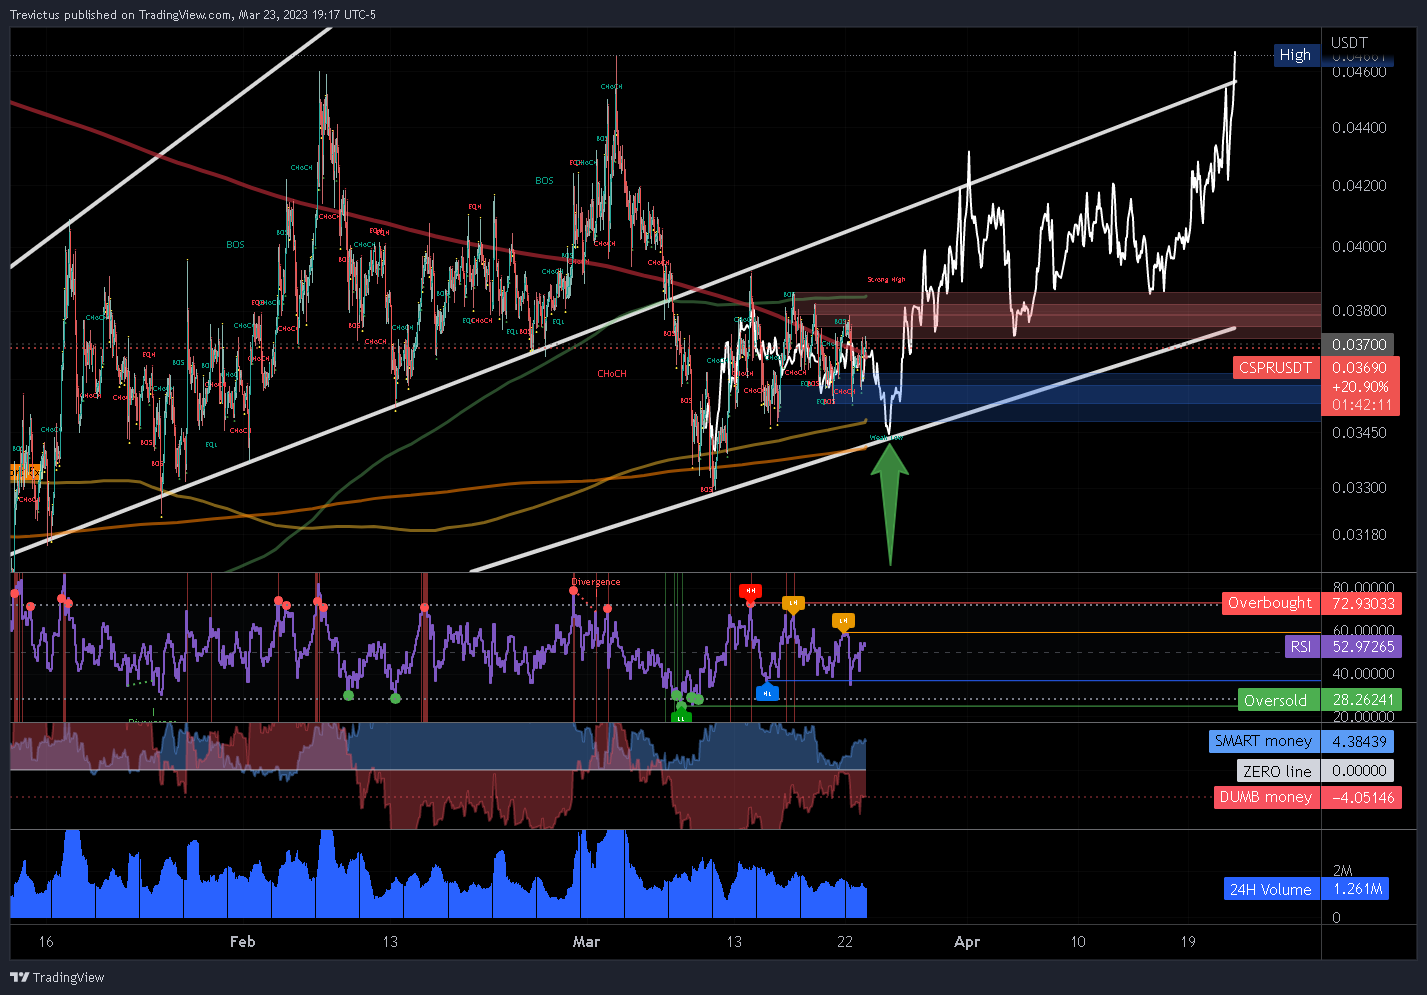Click the 0.03700 crosshair price tag
The image size is (1427, 995).
(1360, 344)
